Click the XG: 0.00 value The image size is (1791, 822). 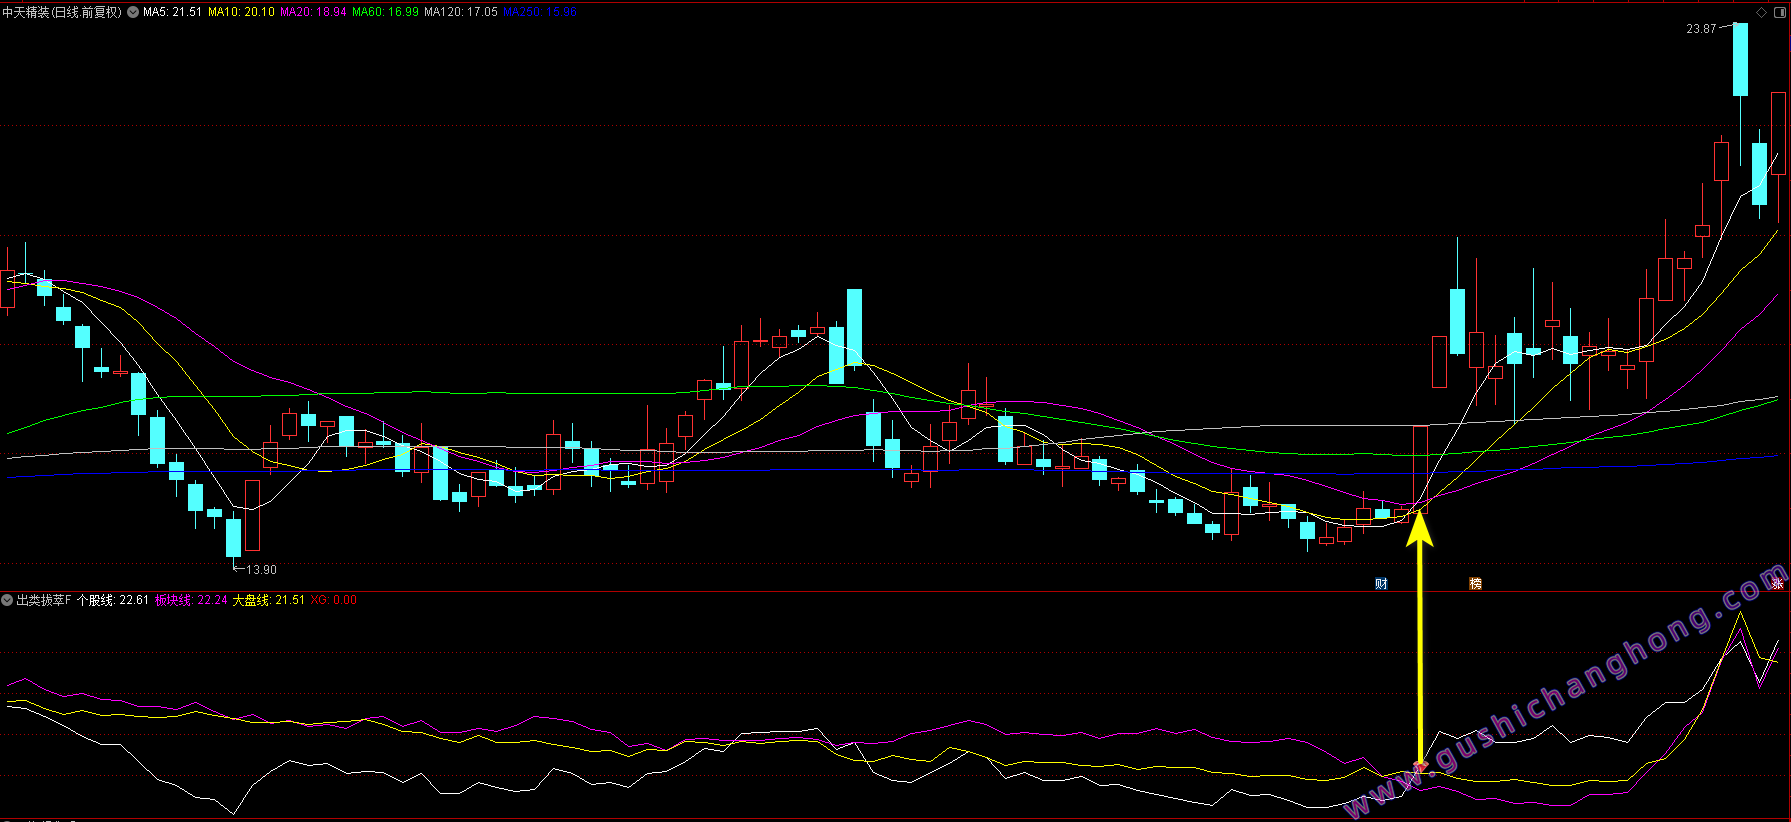(333, 600)
